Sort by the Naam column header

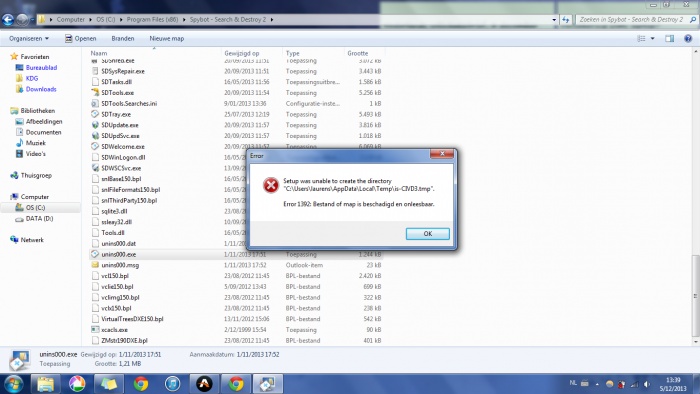pos(99,53)
